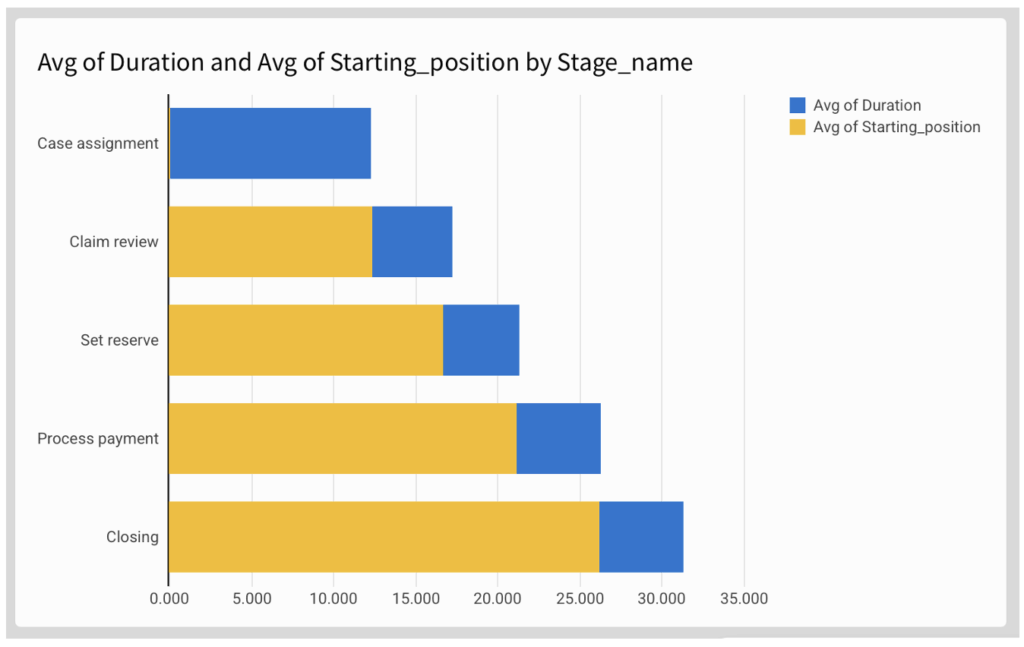Screen dimensions: 1024x647
Task: Select the Avg of Starting_position legend label
Action: coord(896,127)
